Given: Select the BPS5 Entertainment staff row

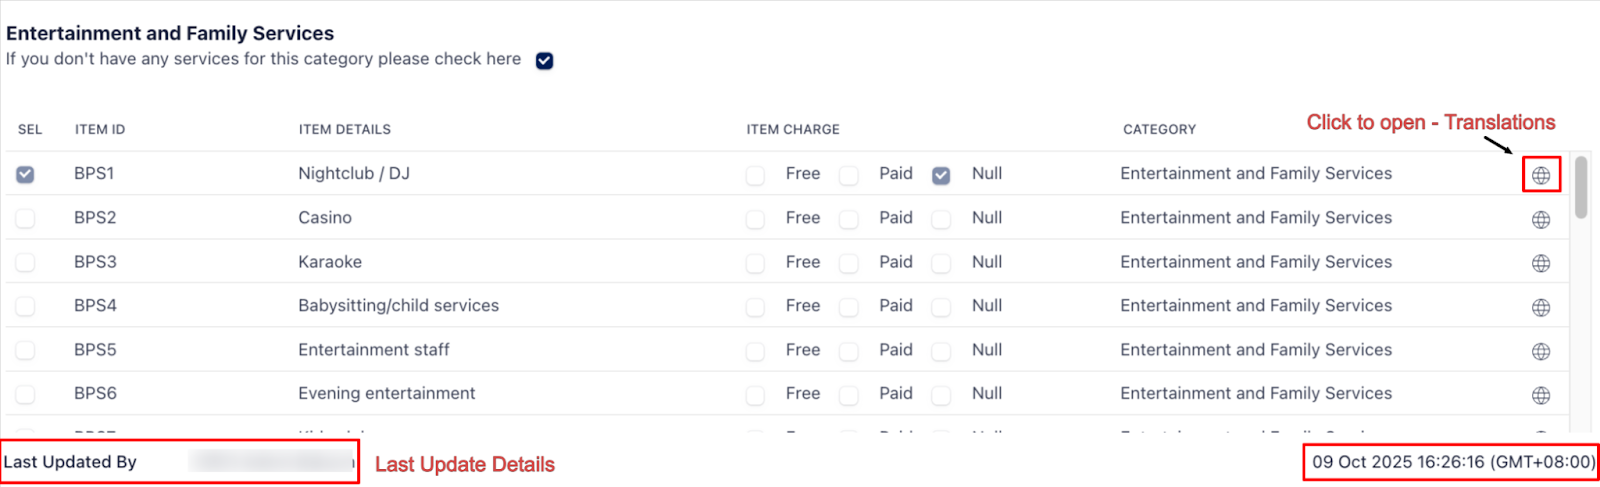Looking at the screenshot, I should (x=25, y=351).
